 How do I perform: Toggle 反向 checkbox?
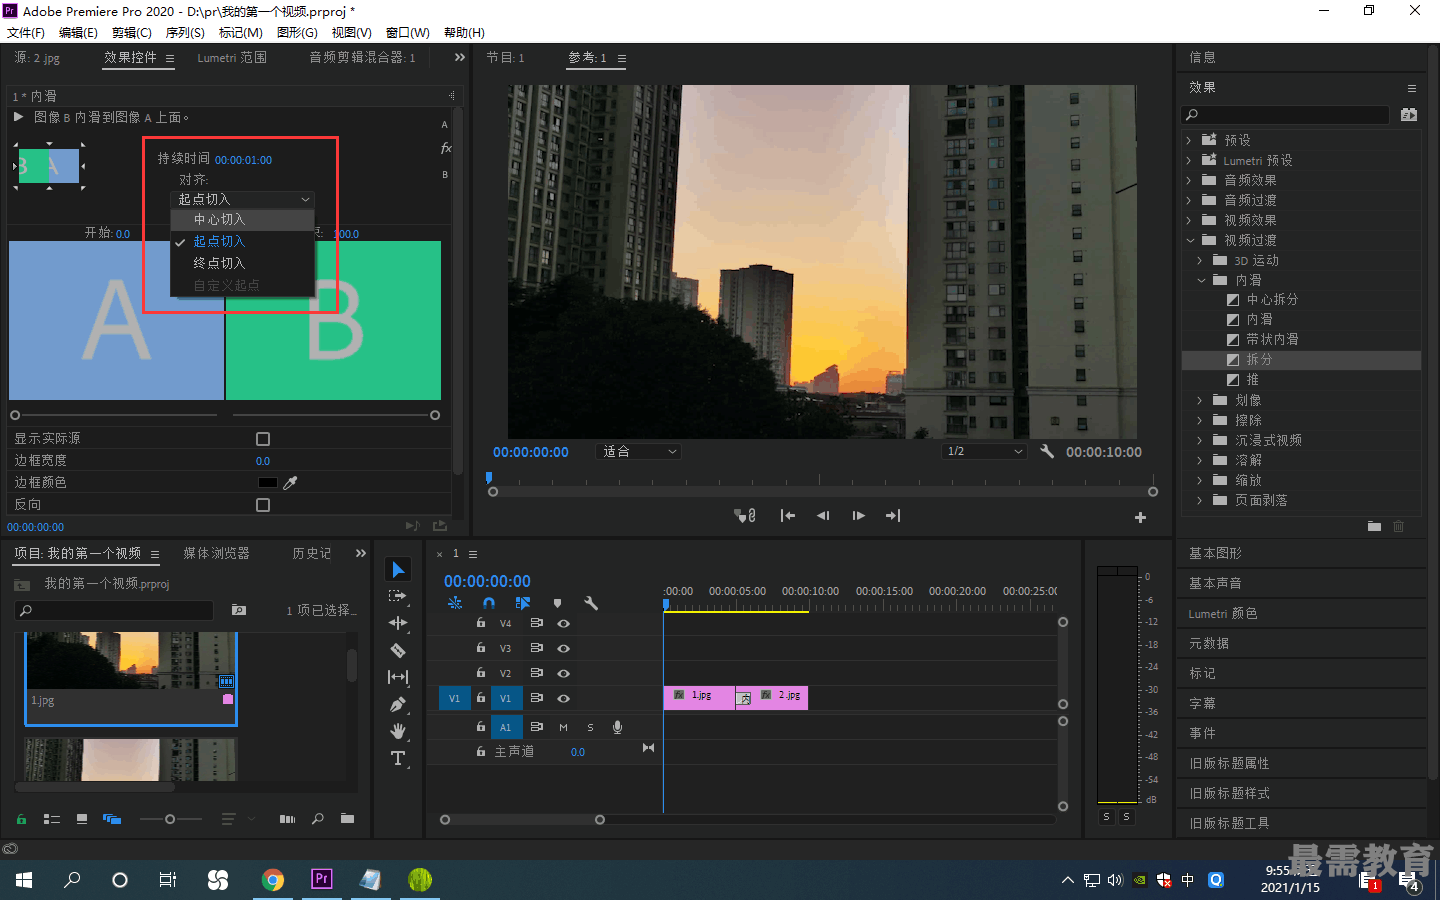263,505
